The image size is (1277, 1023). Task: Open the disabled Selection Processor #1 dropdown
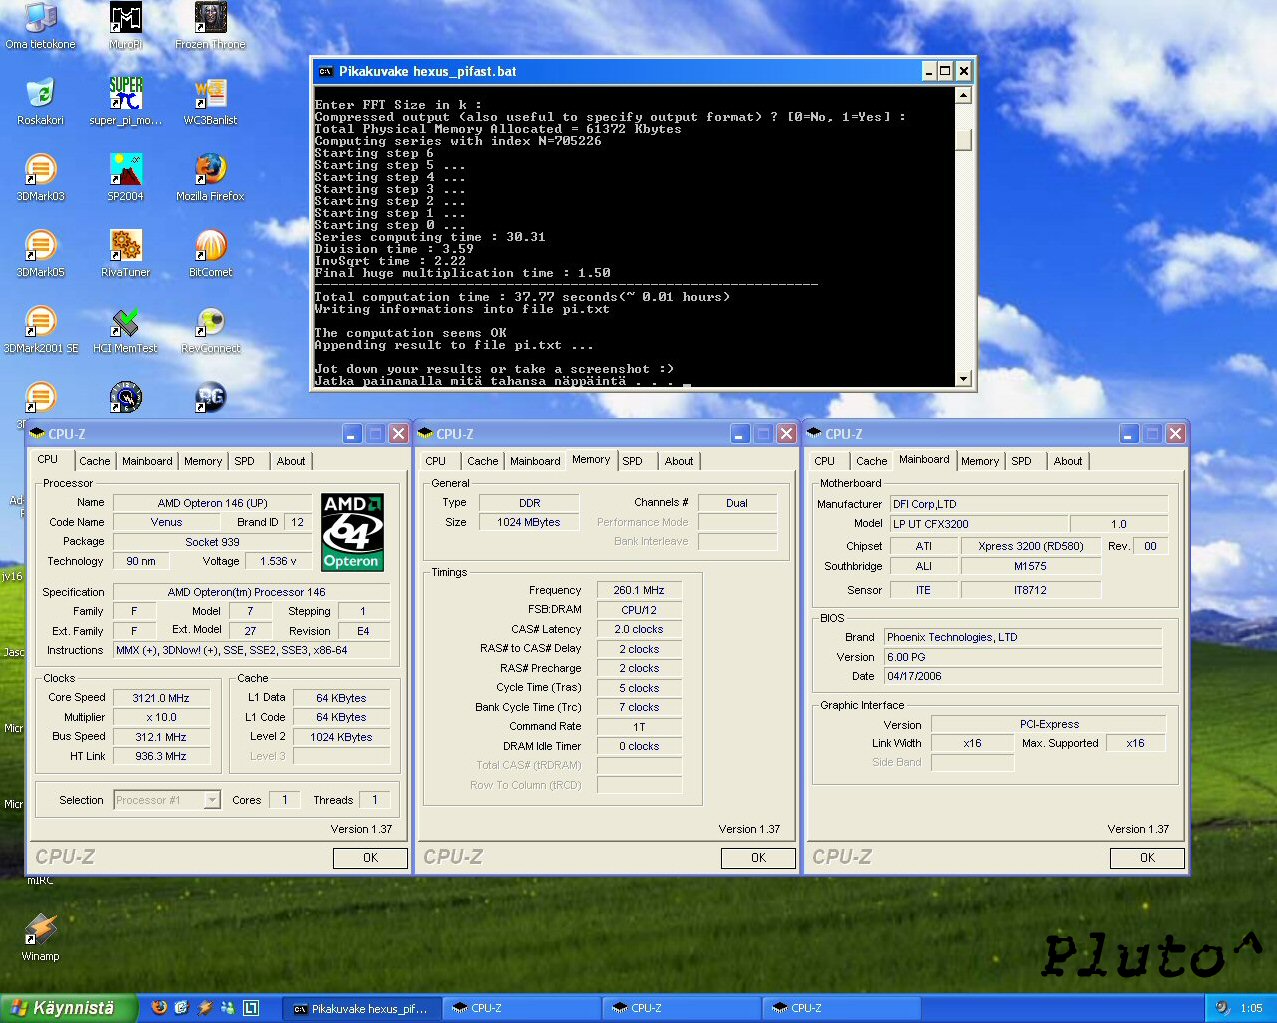166,800
